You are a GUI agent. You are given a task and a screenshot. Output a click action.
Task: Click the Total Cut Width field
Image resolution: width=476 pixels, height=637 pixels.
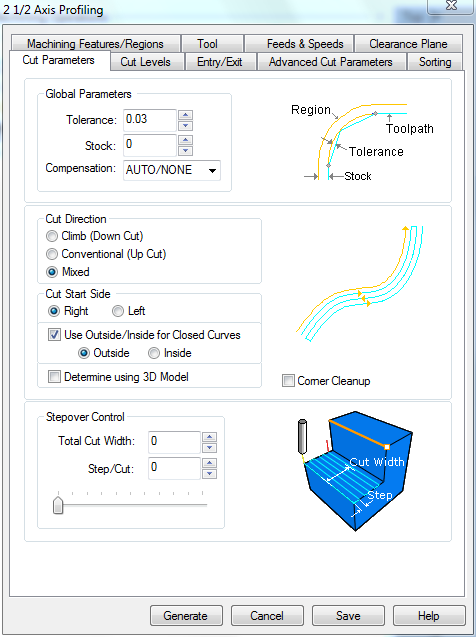(x=175, y=442)
